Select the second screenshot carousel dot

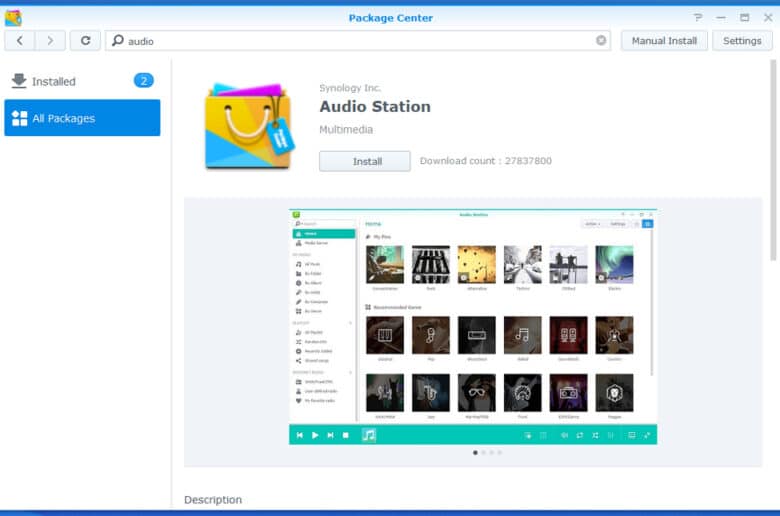[484, 453]
